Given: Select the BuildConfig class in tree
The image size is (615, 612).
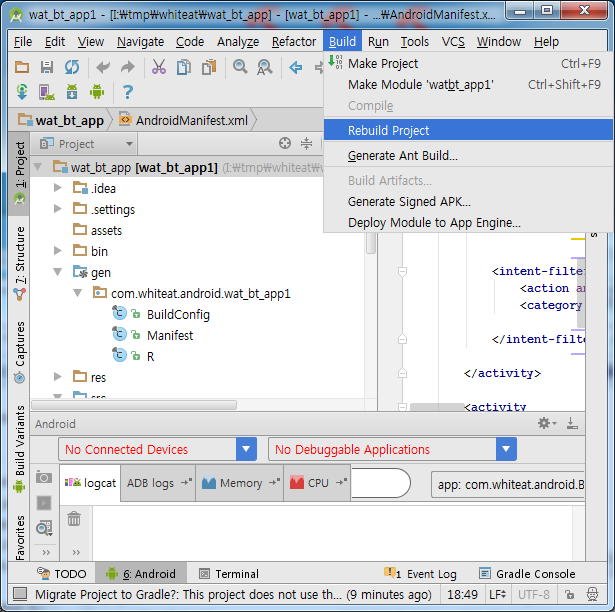Looking at the screenshot, I should coord(178,314).
